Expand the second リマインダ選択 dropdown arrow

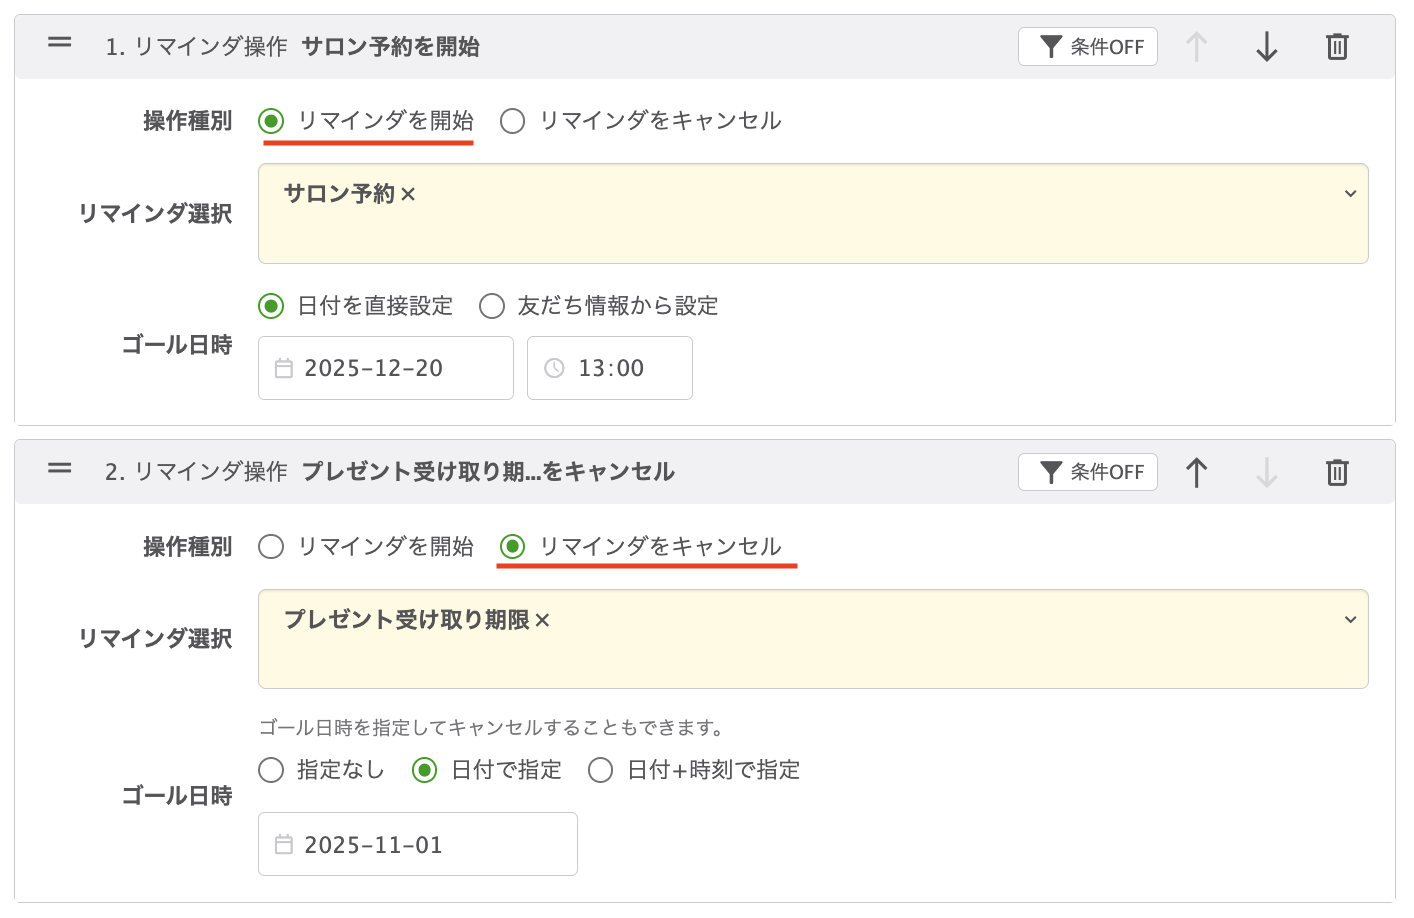coord(1350,620)
